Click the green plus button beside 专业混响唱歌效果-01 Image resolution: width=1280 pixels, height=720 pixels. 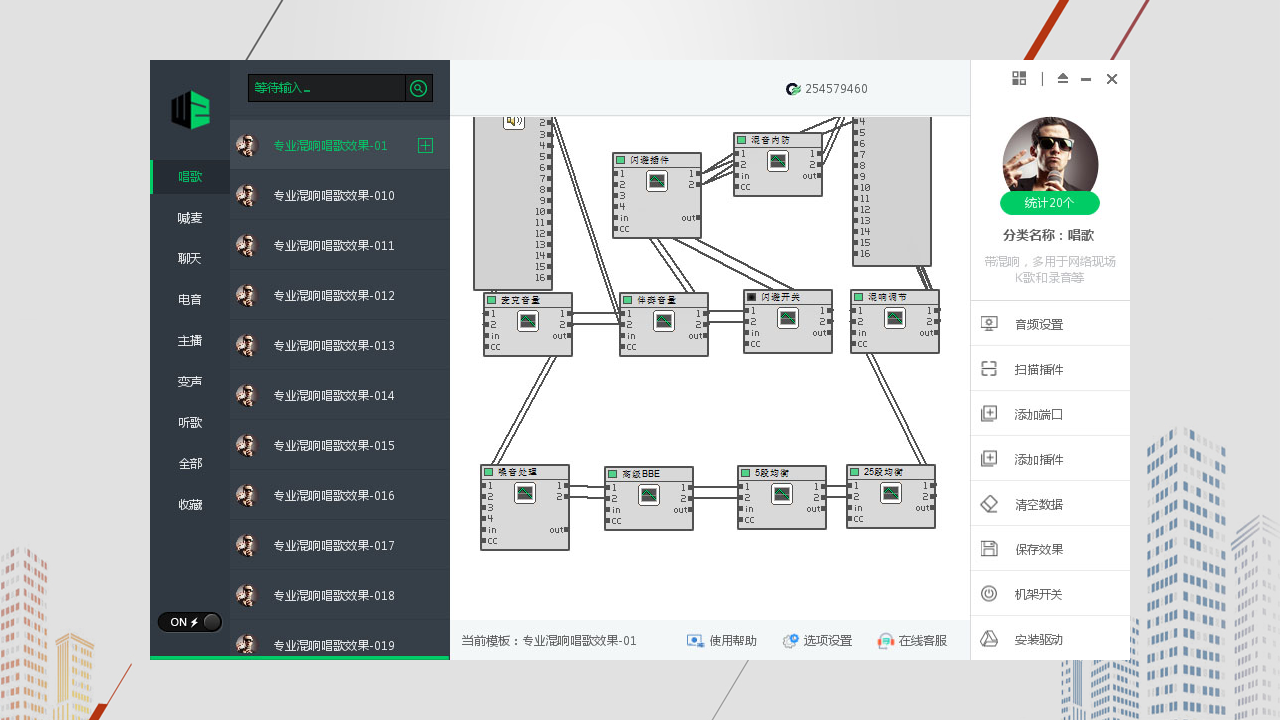[x=425, y=145]
